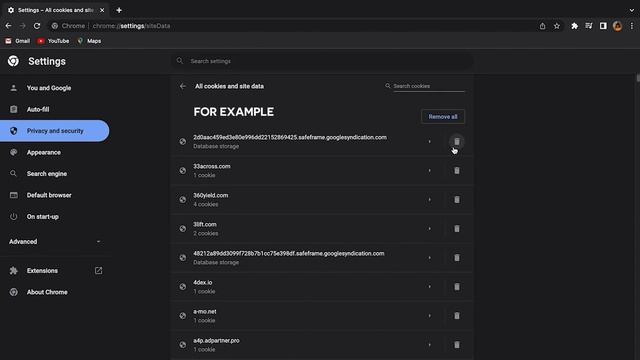Reload the settings page
The image size is (640, 360).
pyautogui.click(x=37, y=26)
